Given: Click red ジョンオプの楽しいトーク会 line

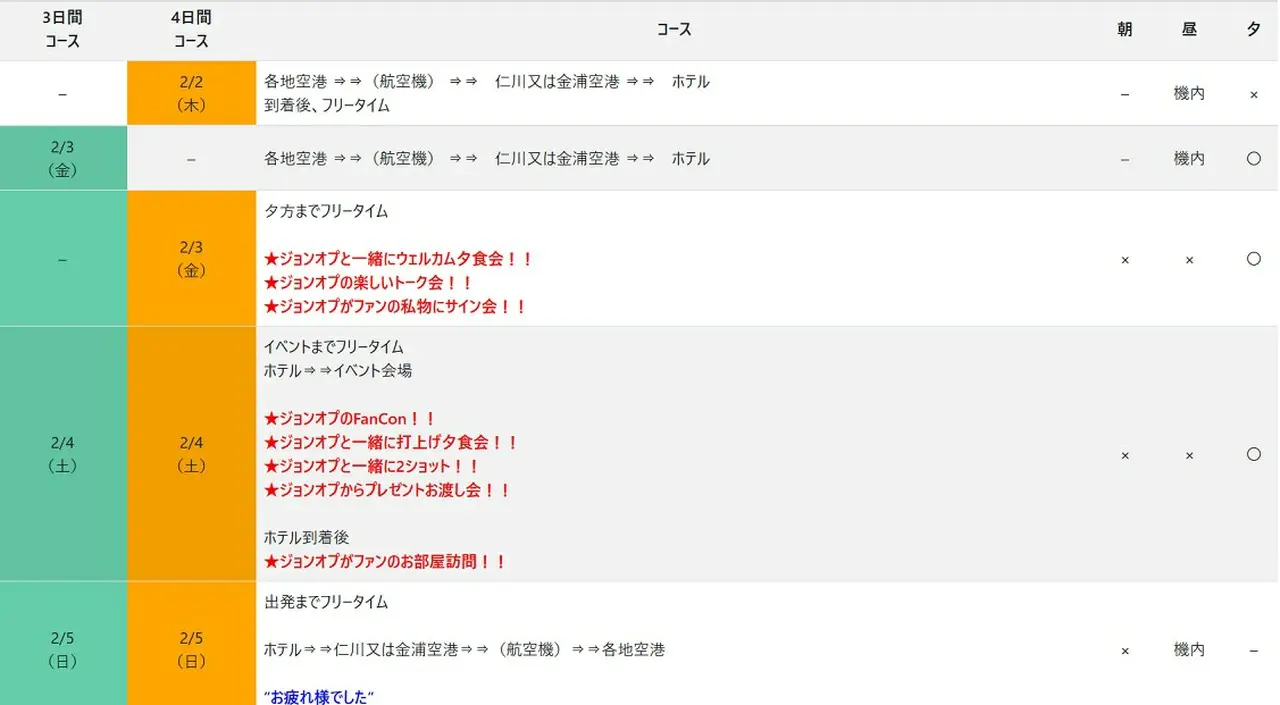Looking at the screenshot, I should click(368, 283).
